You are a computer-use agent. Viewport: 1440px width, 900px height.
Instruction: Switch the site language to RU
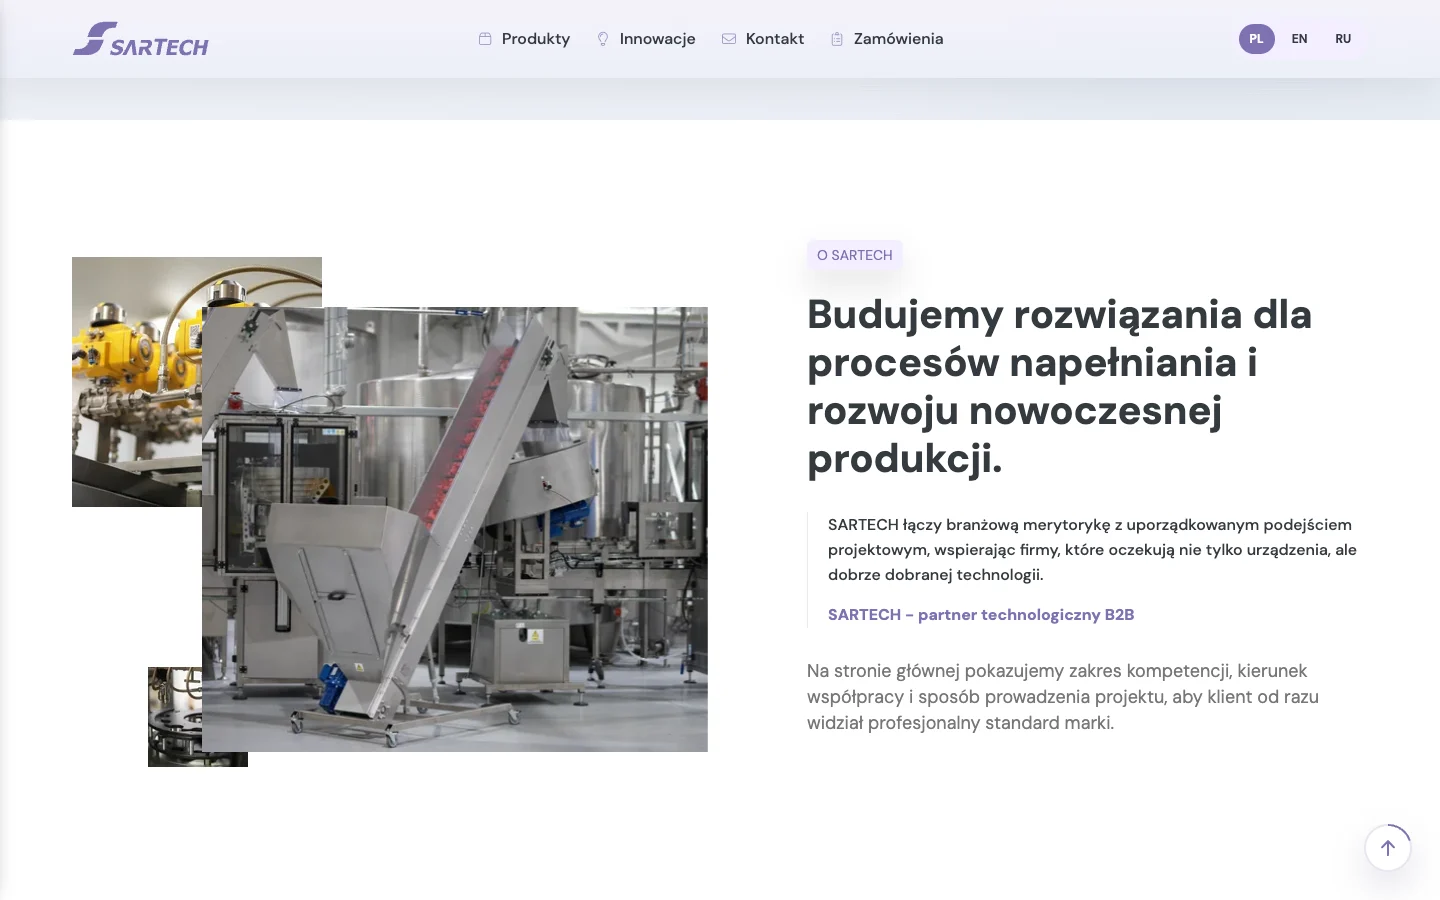coord(1343,39)
